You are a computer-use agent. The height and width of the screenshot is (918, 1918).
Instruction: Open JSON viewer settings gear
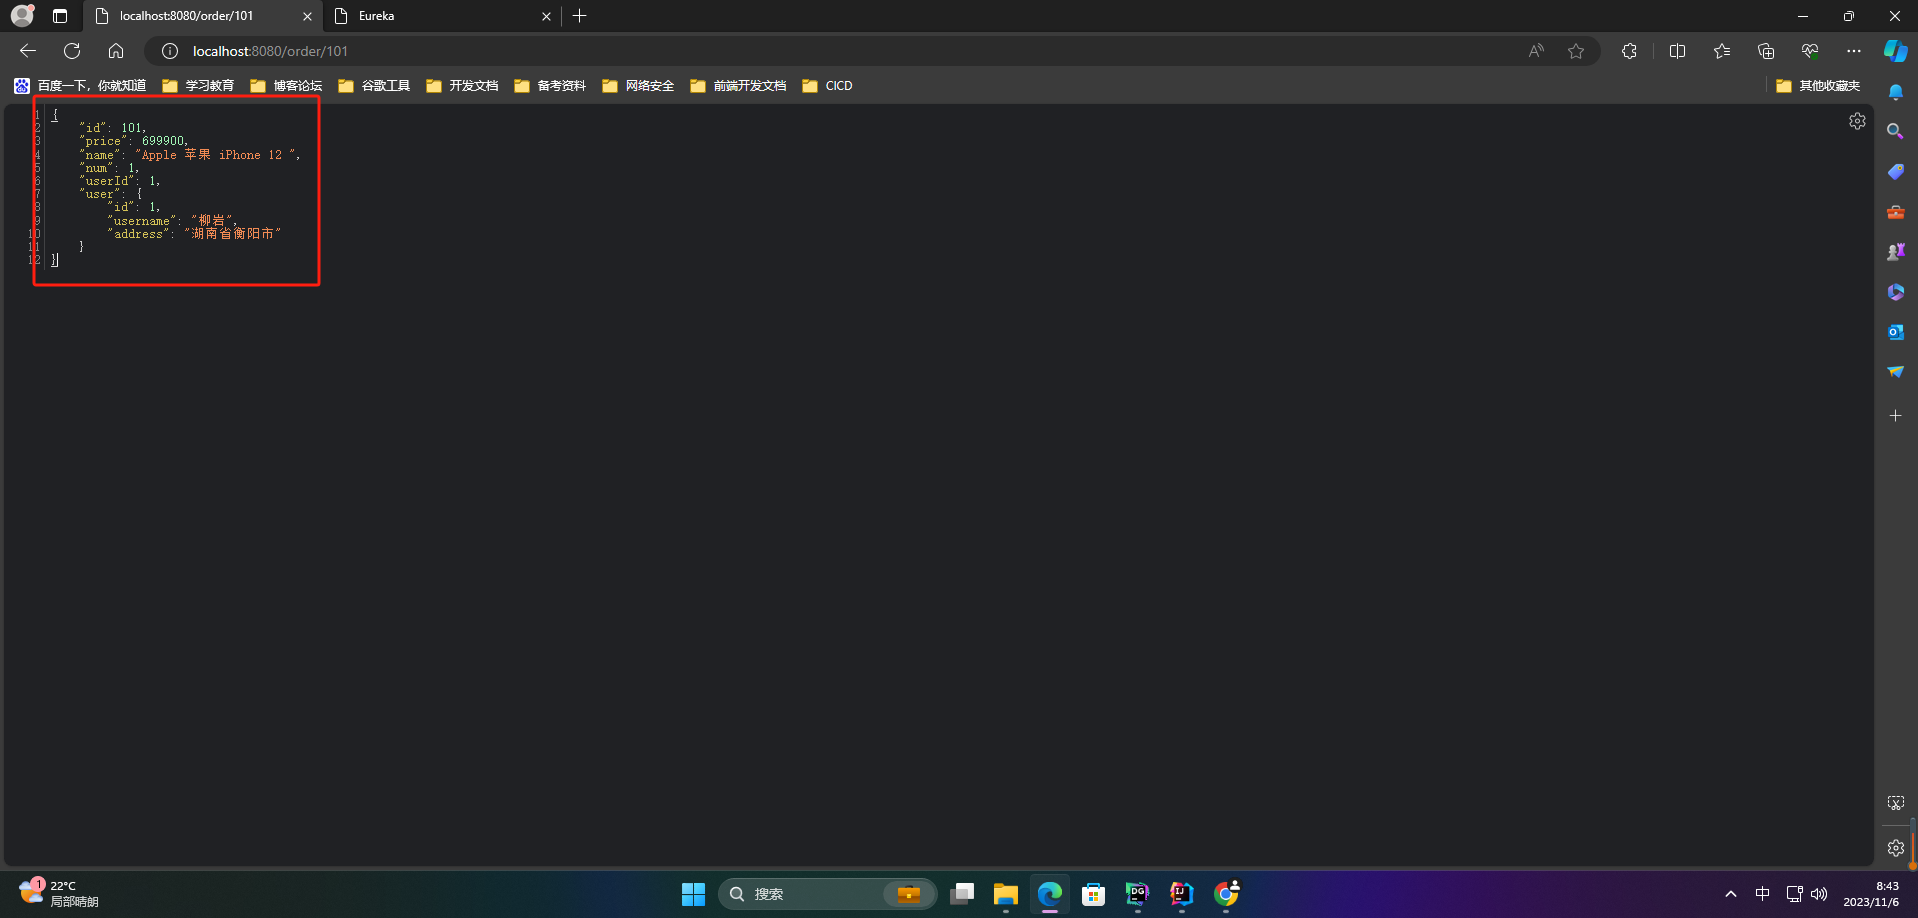point(1857,121)
